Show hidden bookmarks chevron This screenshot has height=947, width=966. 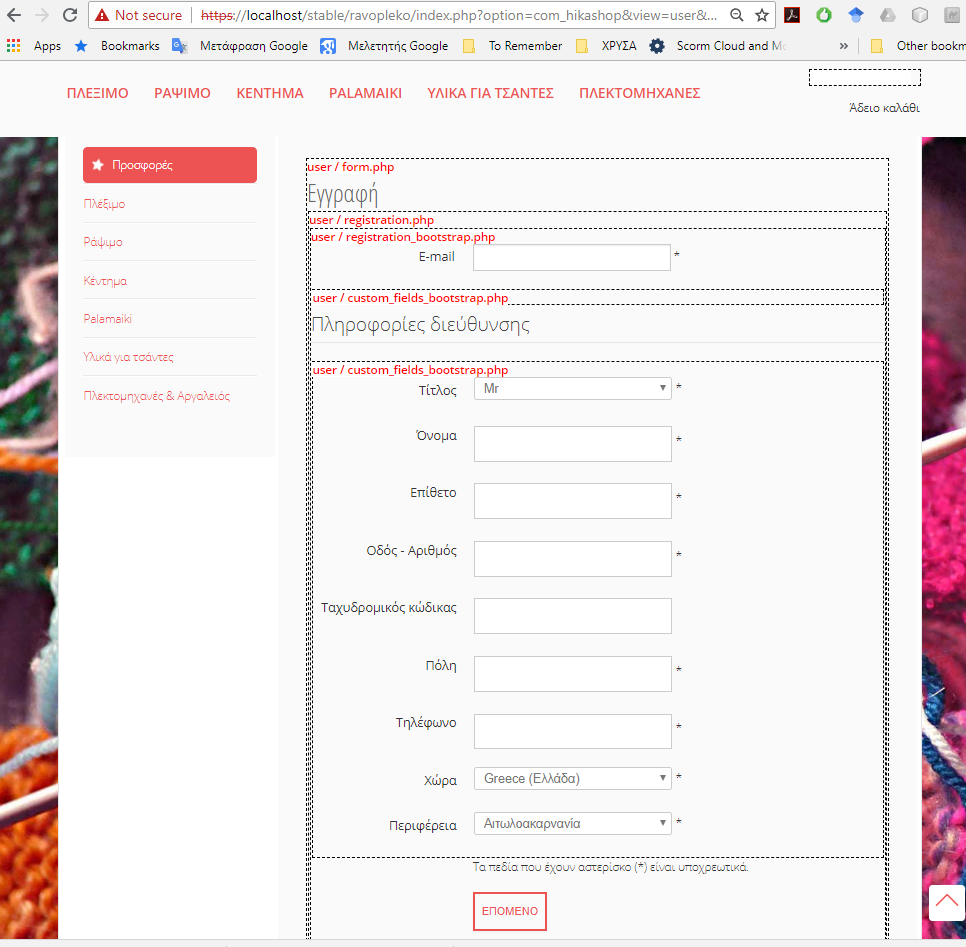[x=843, y=46]
